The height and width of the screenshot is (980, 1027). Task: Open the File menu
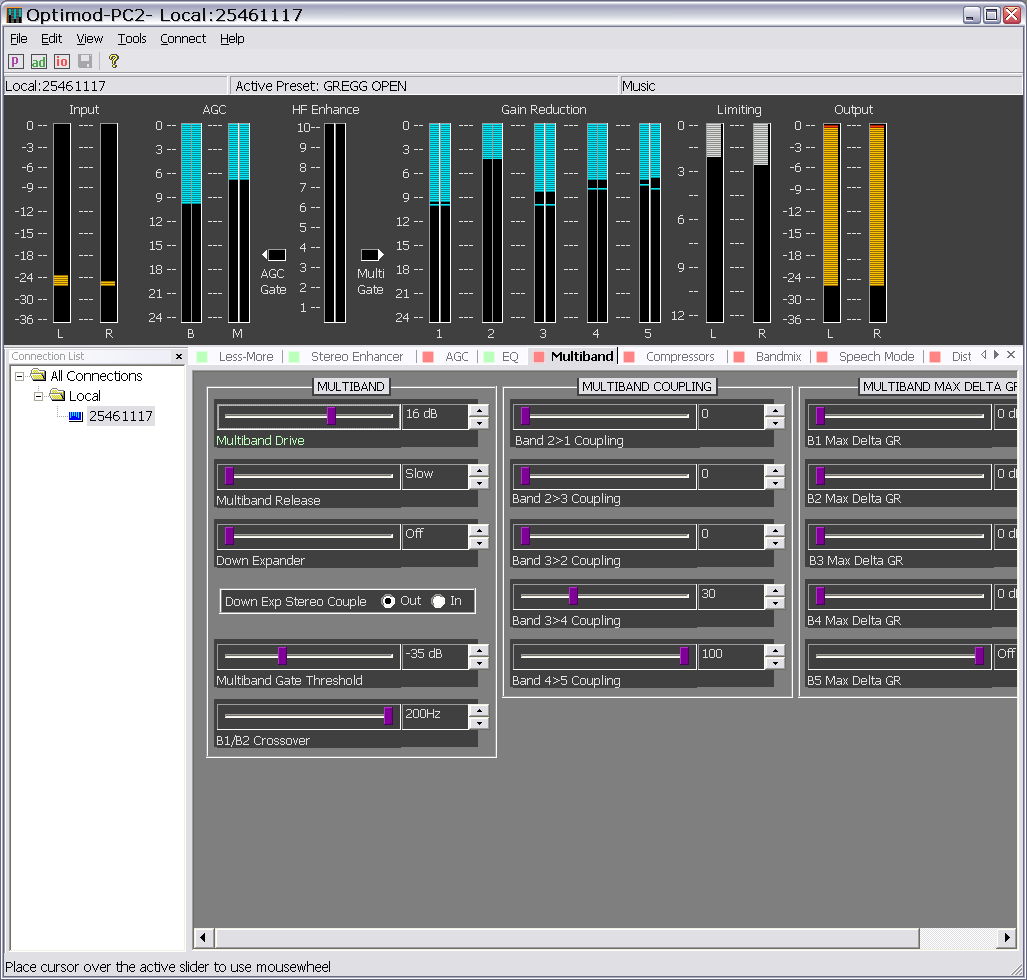click(18, 39)
